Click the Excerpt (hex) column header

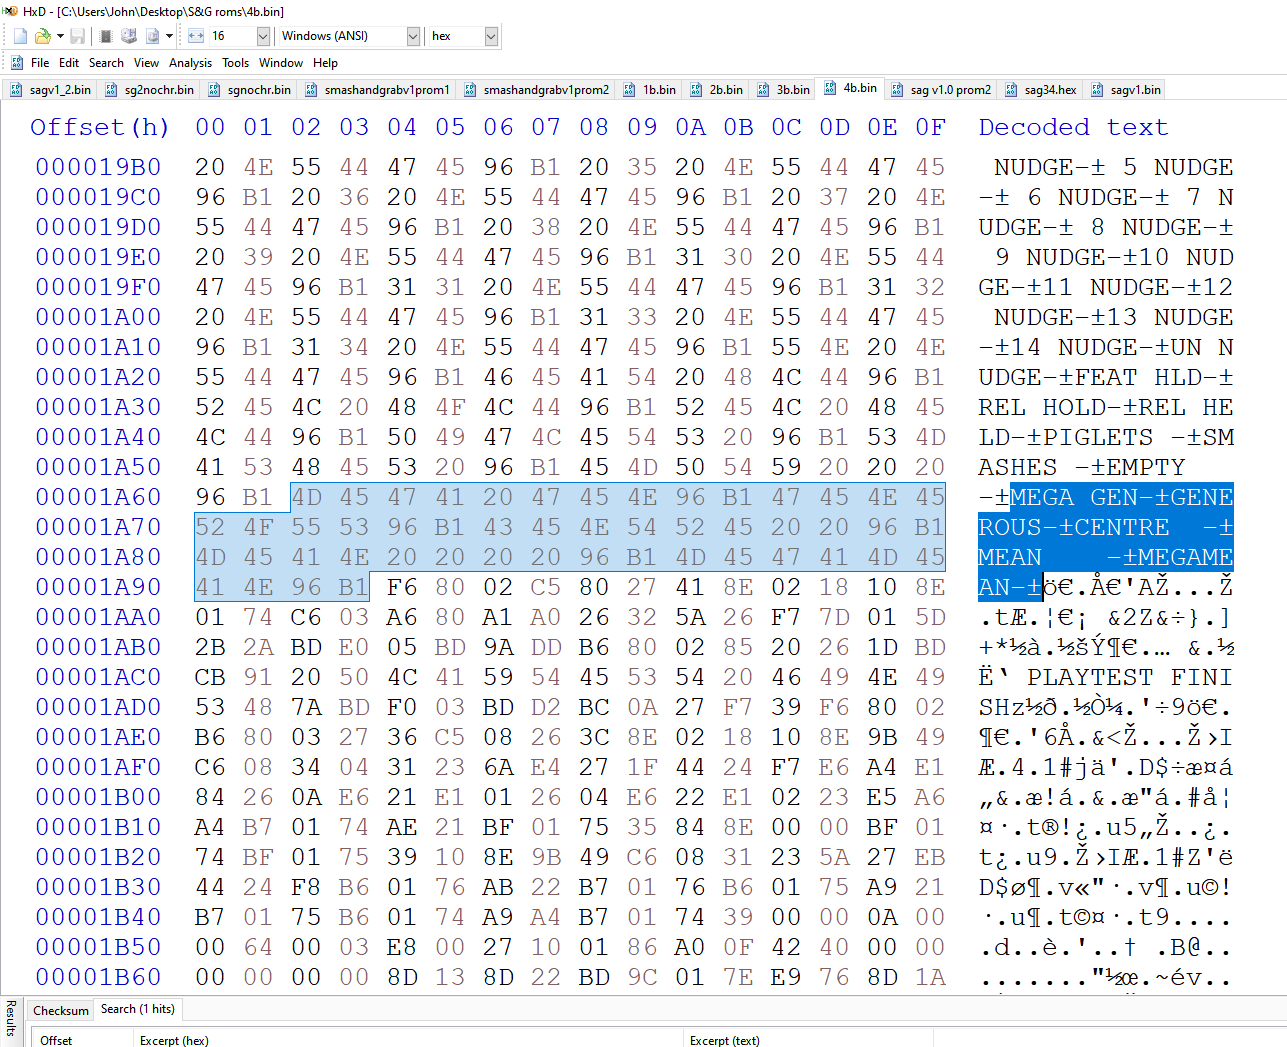(x=174, y=1040)
